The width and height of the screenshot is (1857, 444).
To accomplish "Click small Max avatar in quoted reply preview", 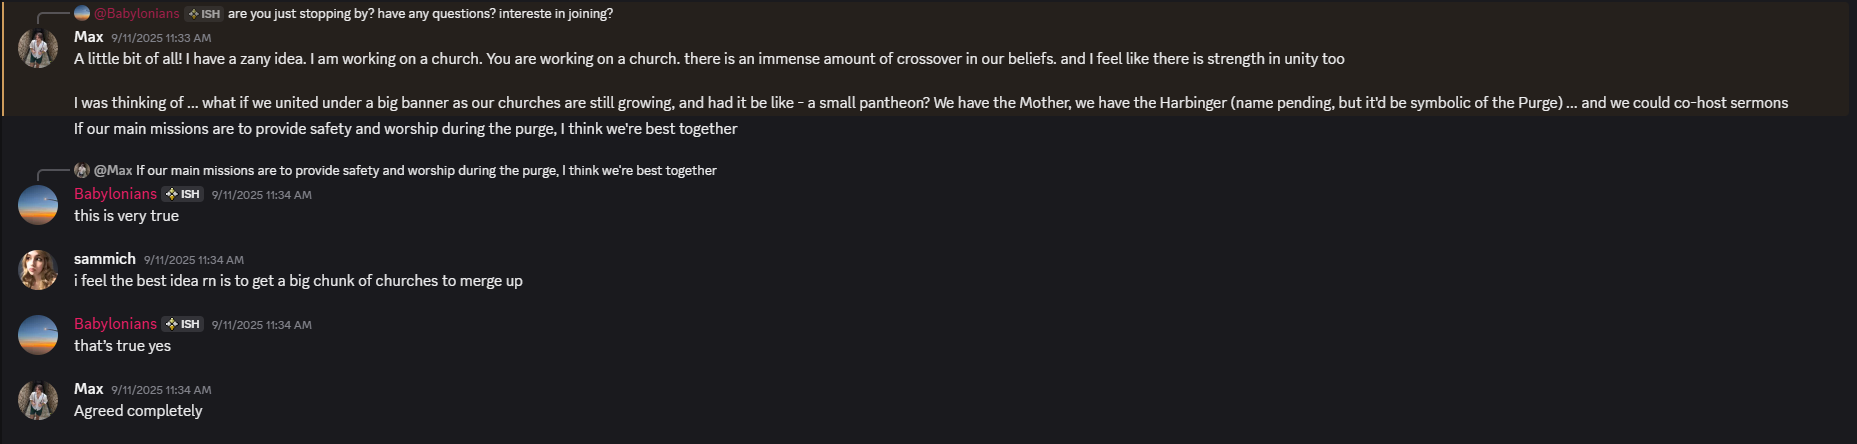I will pos(82,170).
